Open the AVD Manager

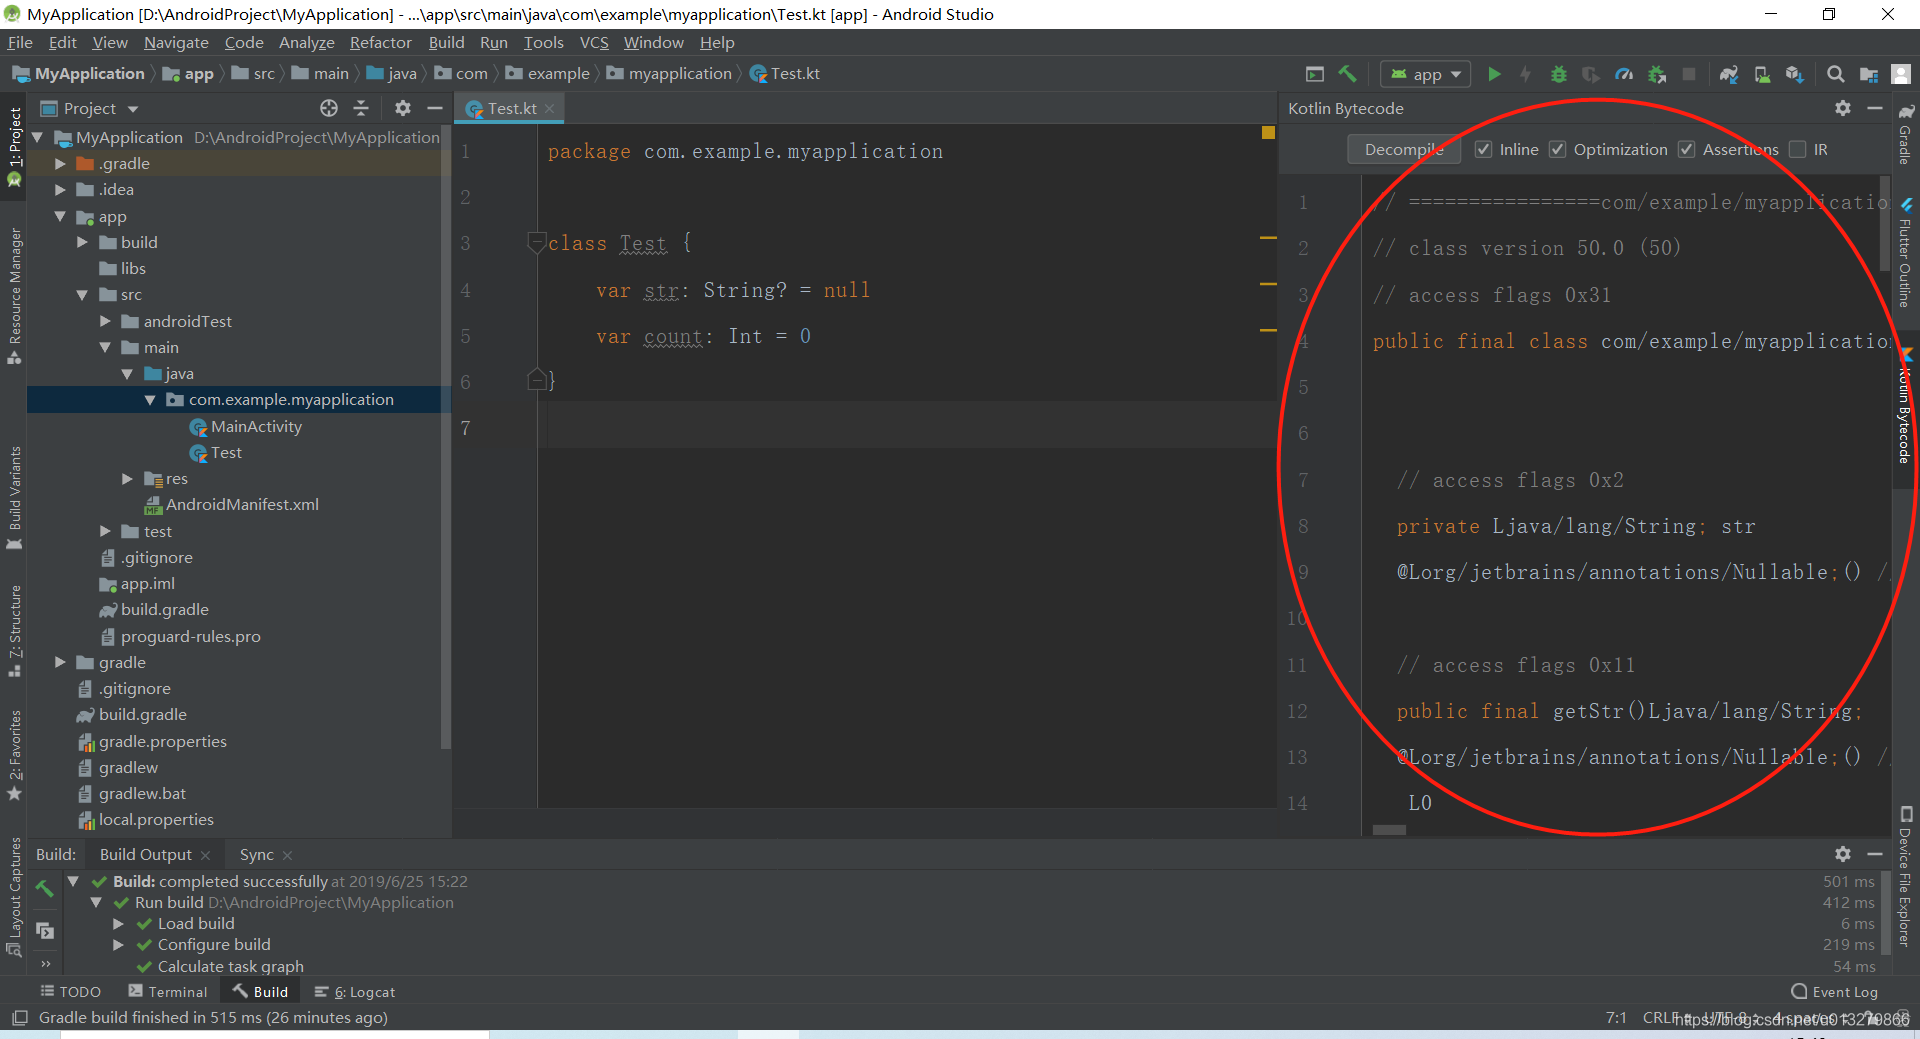click(1762, 74)
